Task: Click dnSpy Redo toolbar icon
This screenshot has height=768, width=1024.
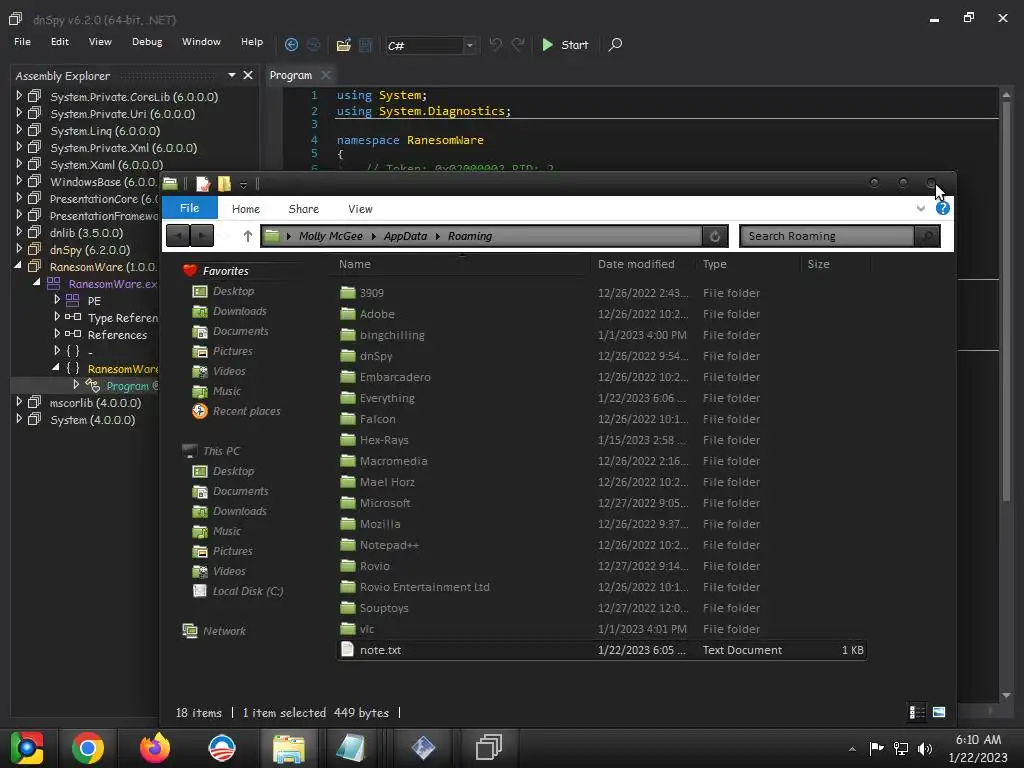Action: 518,44
